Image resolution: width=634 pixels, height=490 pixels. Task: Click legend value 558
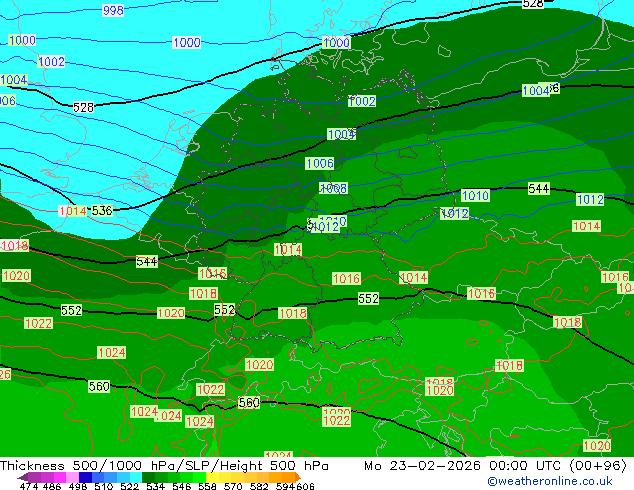point(205,486)
